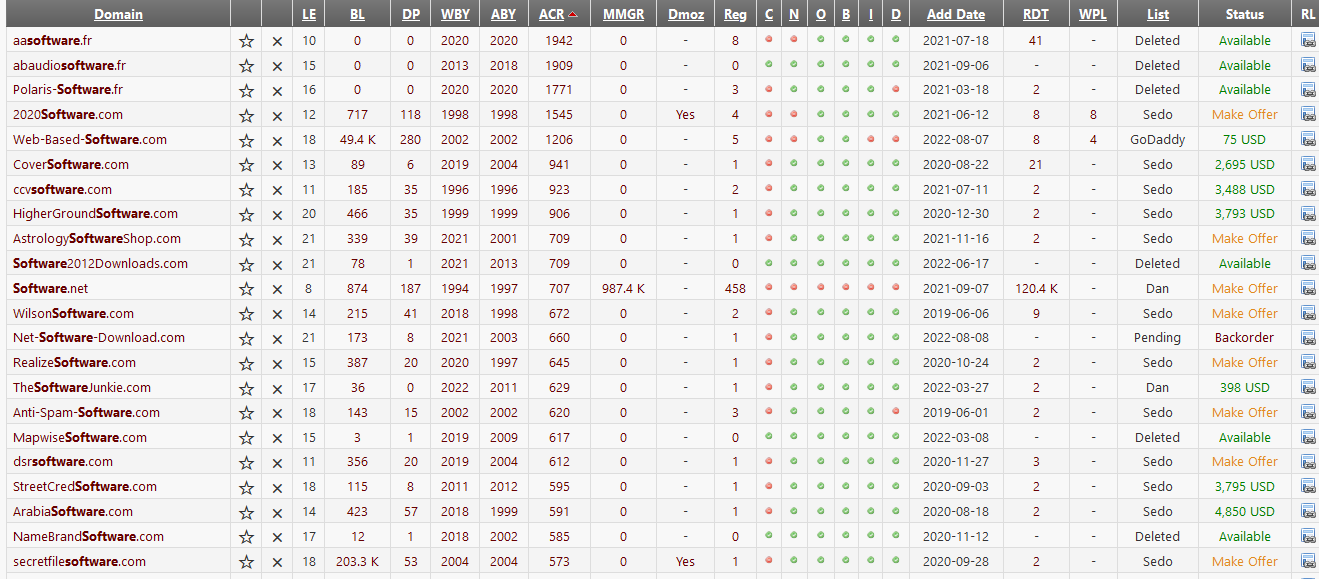Screen dimensions: 1319x579
Task: Sort by Add Date column header
Action: [x=955, y=14]
